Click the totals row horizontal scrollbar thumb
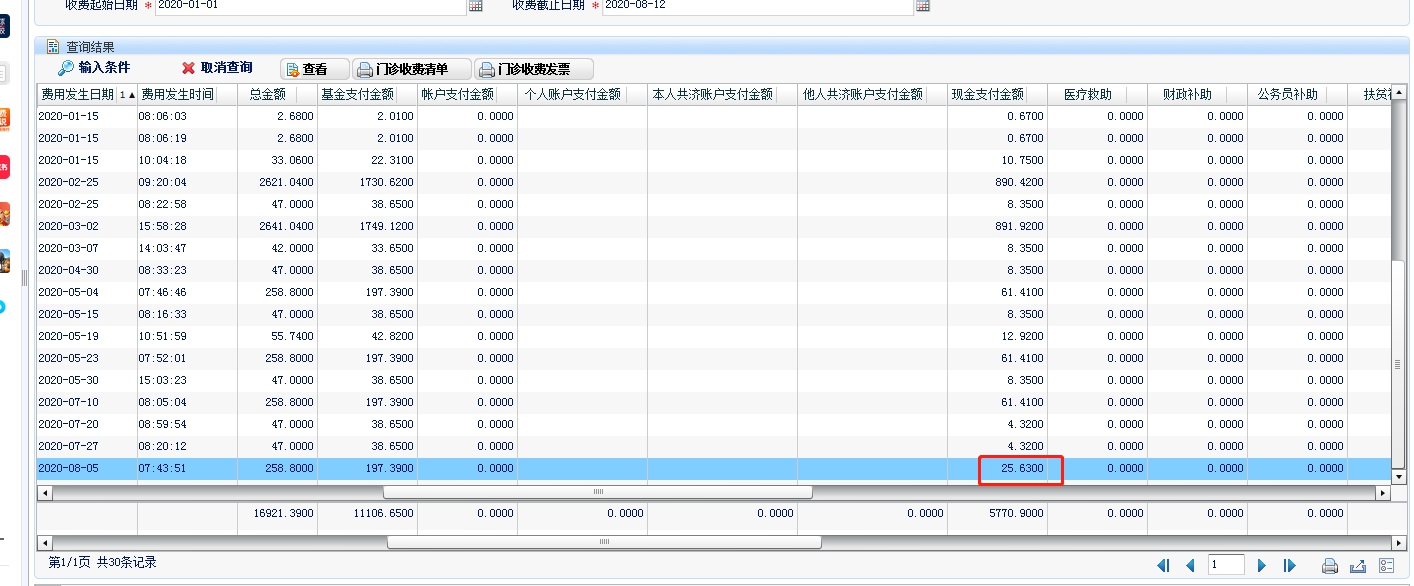1414x586 pixels. (x=604, y=541)
